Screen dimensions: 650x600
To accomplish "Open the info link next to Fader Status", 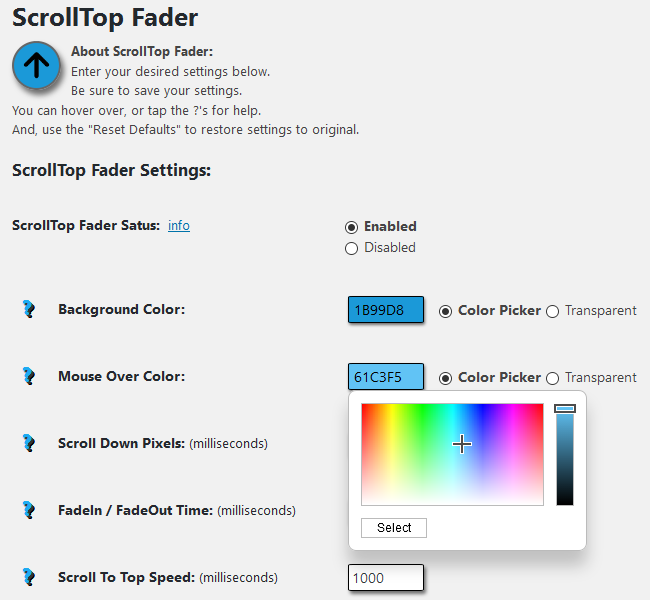I will pos(179,226).
